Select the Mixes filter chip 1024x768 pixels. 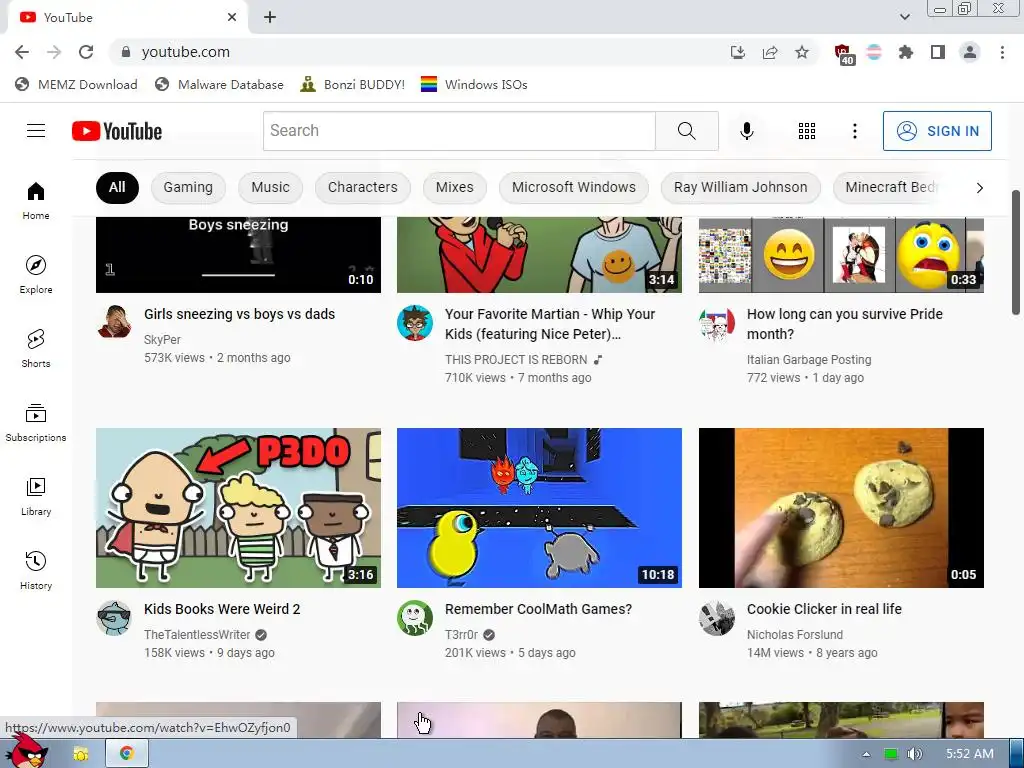tap(455, 188)
